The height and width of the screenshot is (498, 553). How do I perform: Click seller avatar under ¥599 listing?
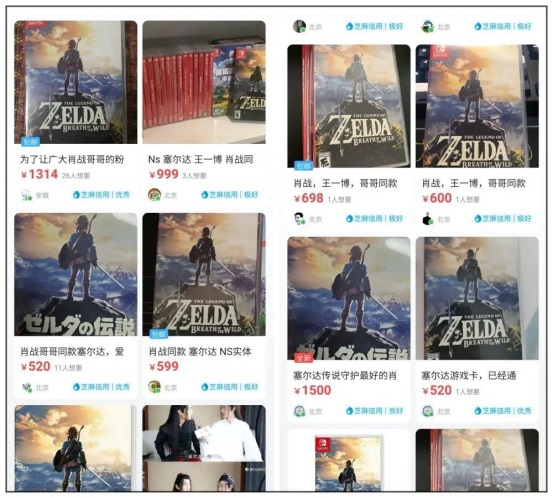[x=154, y=387]
